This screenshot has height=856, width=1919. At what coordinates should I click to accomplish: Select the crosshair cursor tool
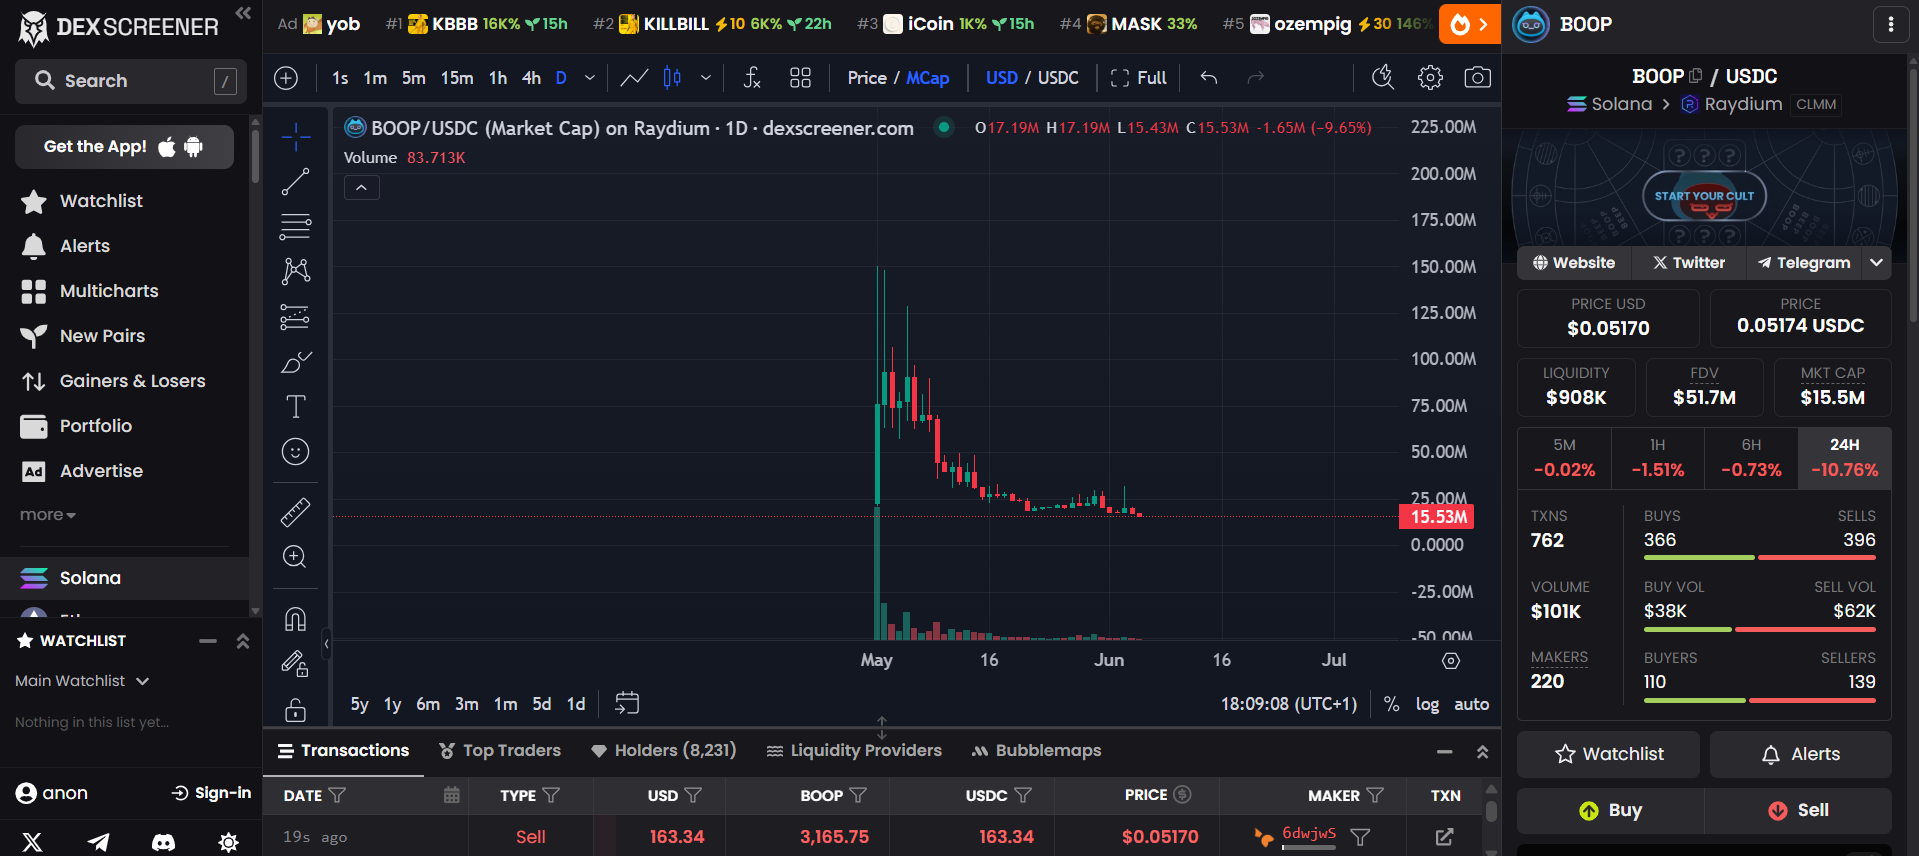(295, 137)
